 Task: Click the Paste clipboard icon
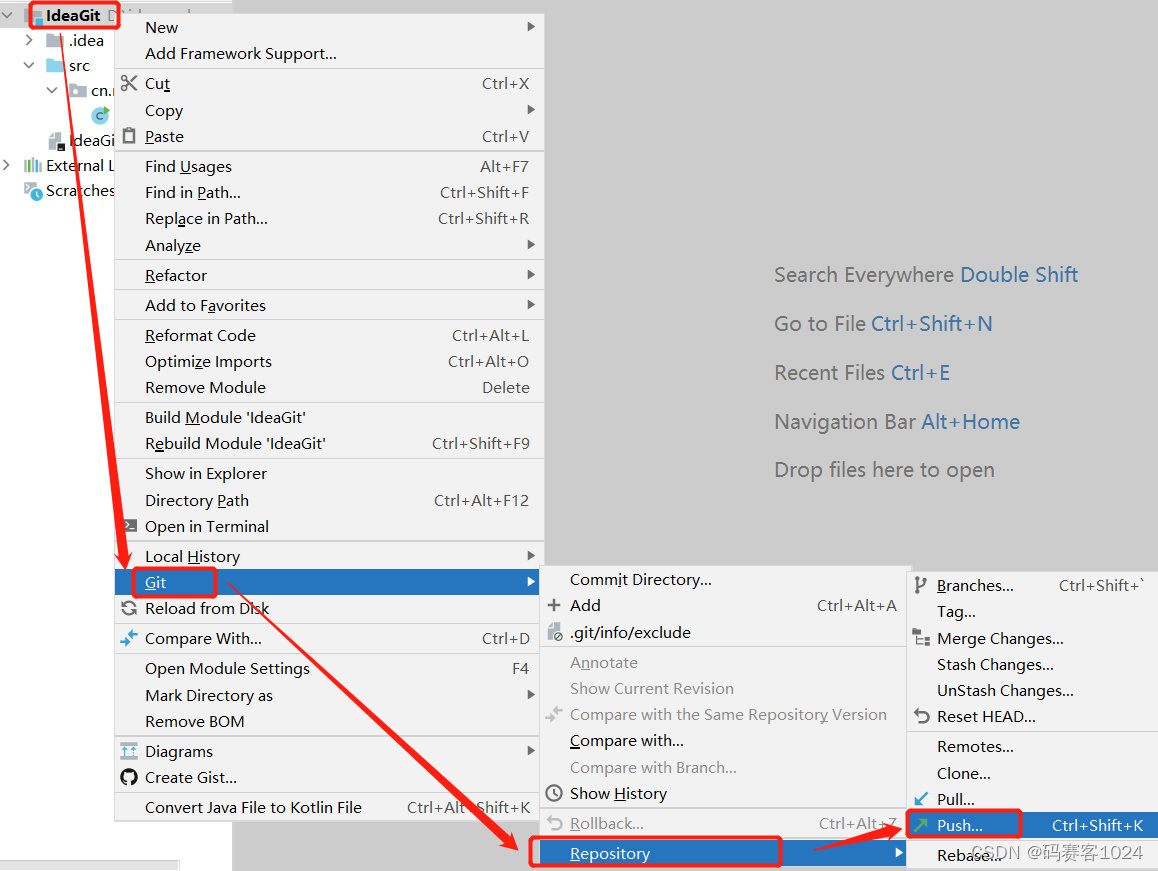(x=129, y=136)
